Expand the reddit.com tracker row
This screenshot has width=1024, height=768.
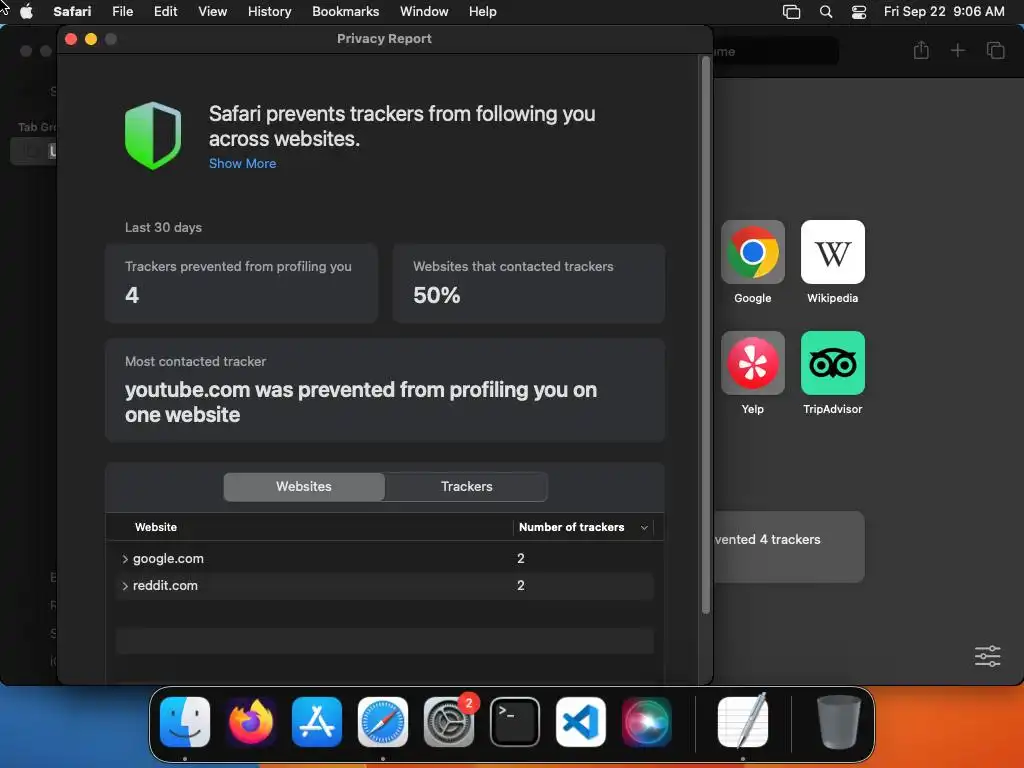pos(125,586)
